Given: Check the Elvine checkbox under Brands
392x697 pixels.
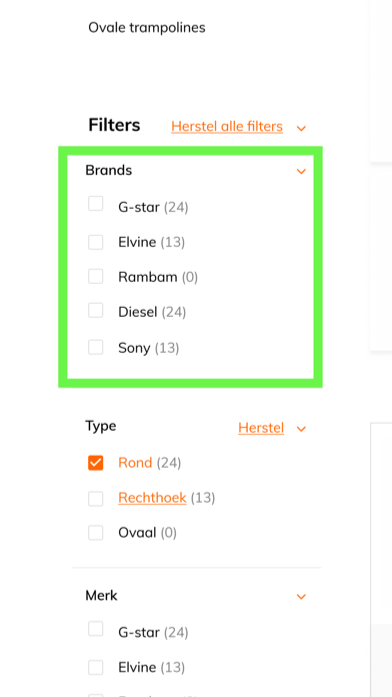Looking at the screenshot, I should pos(96,242).
